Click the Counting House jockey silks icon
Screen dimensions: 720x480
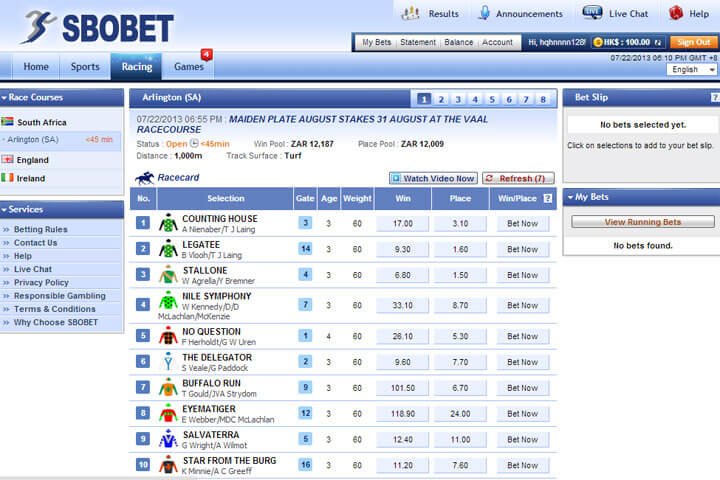click(x=168, y=223)
